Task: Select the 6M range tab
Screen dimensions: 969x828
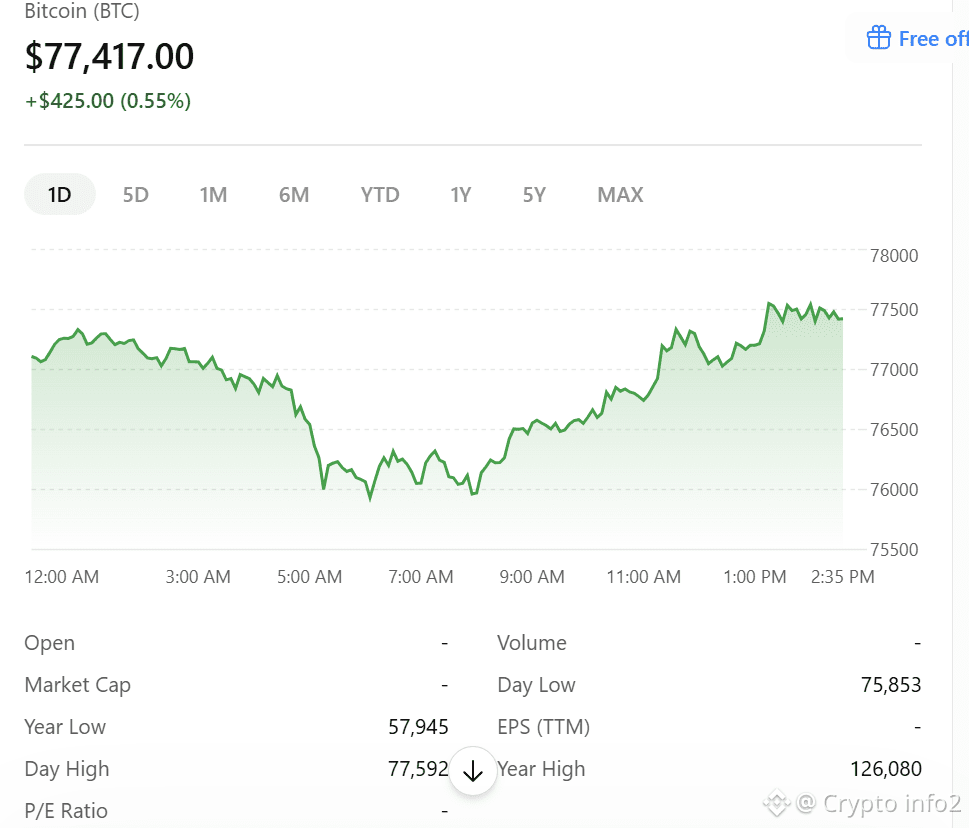Action: [294, 195]
